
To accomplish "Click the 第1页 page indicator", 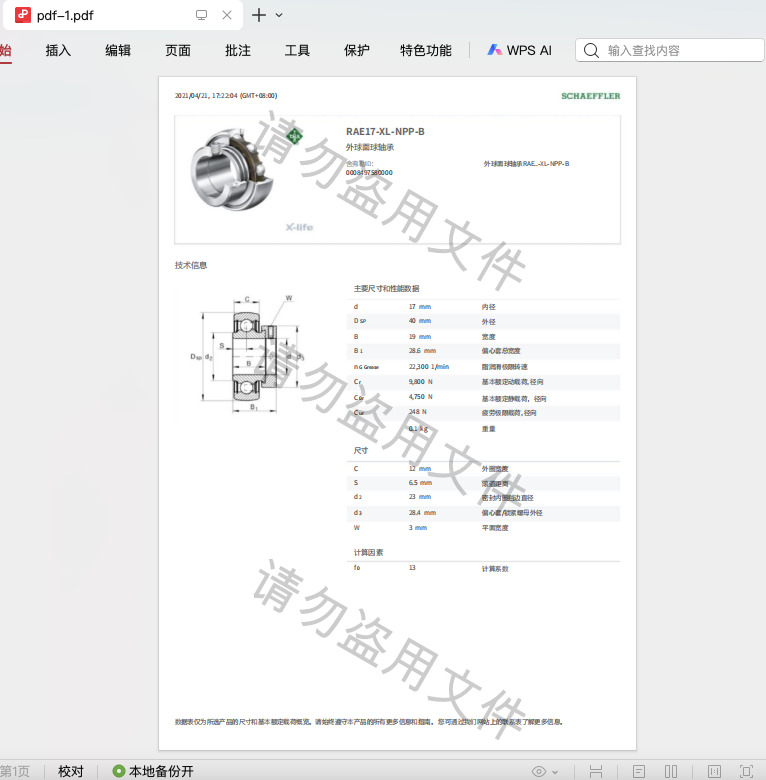I will coord(15,771).
